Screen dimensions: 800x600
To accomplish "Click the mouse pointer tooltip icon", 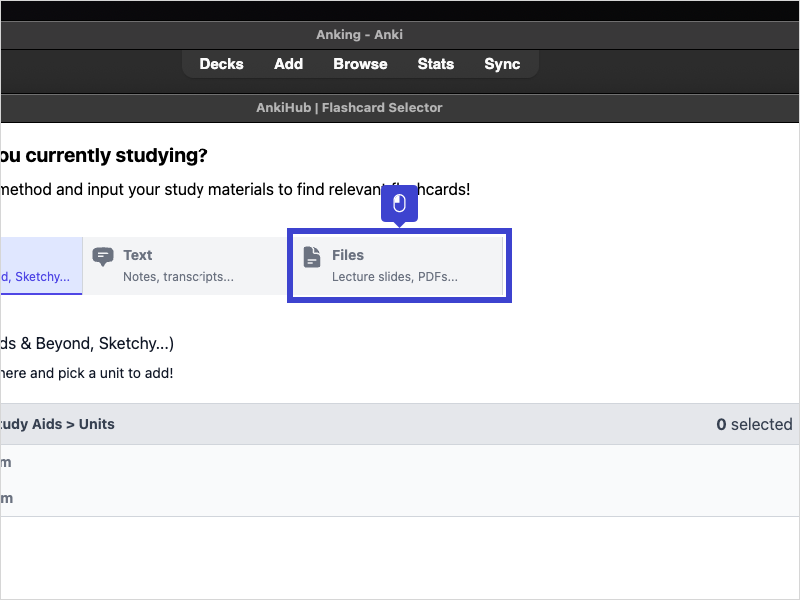I will [x=399, y=204].
